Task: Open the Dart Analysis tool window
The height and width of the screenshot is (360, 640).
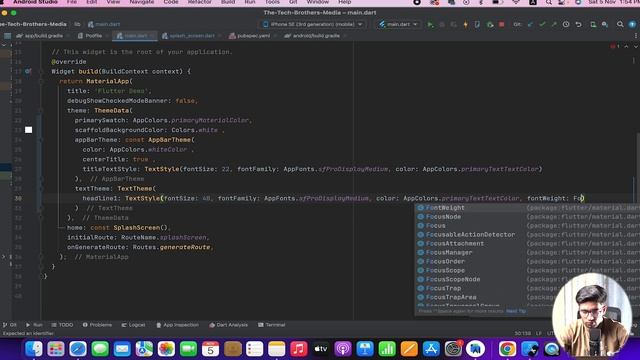Action: 228,325
